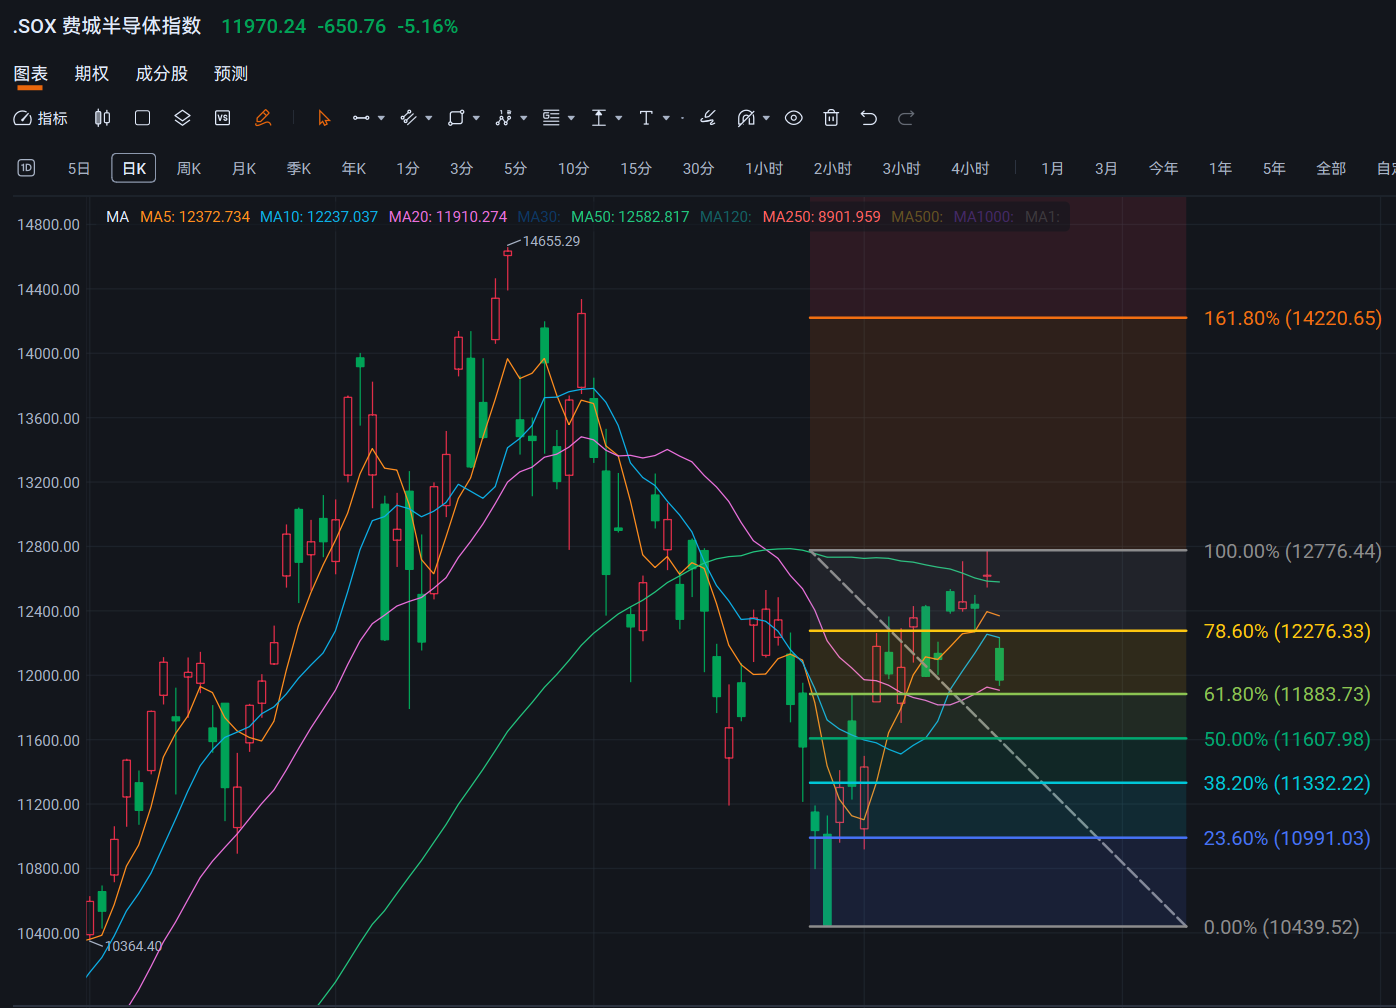
Task: Click the trash delete drawings icon
Action: [831, 118]
